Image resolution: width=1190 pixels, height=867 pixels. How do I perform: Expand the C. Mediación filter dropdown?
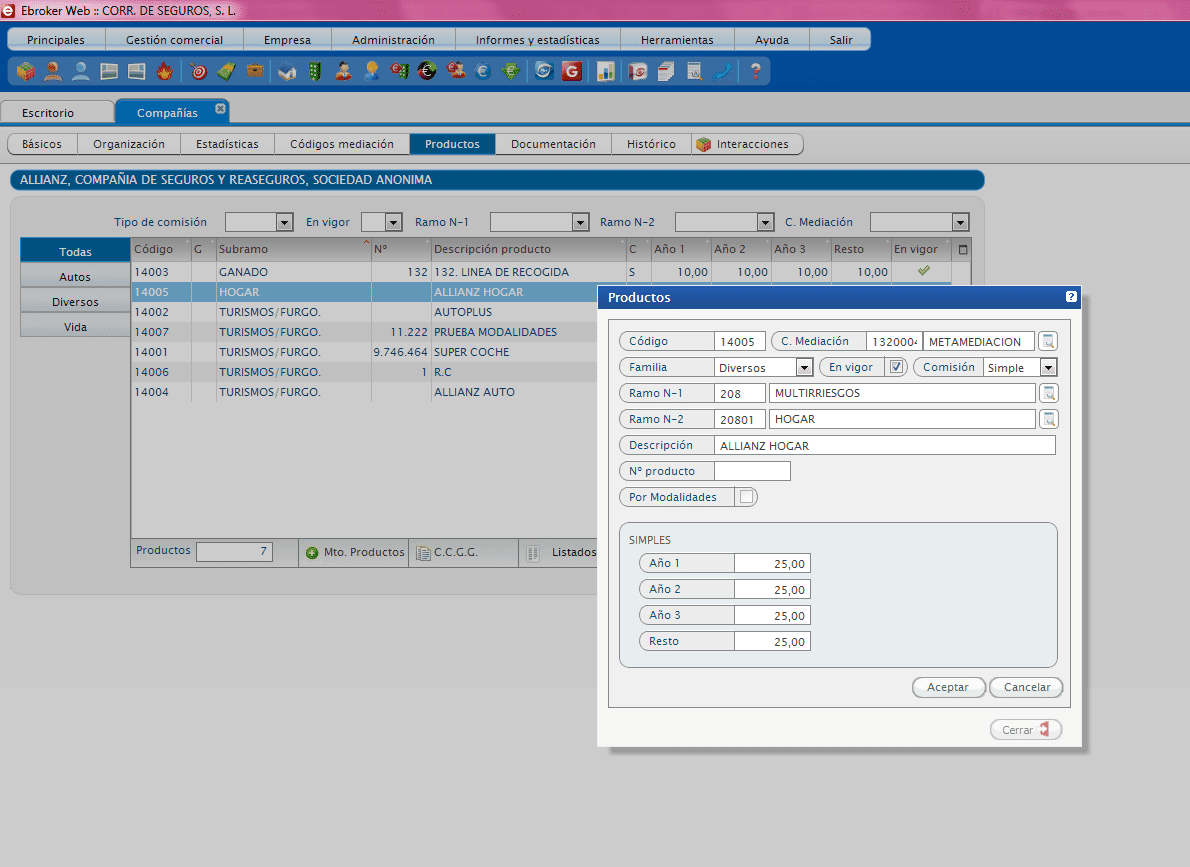point(960,222)
